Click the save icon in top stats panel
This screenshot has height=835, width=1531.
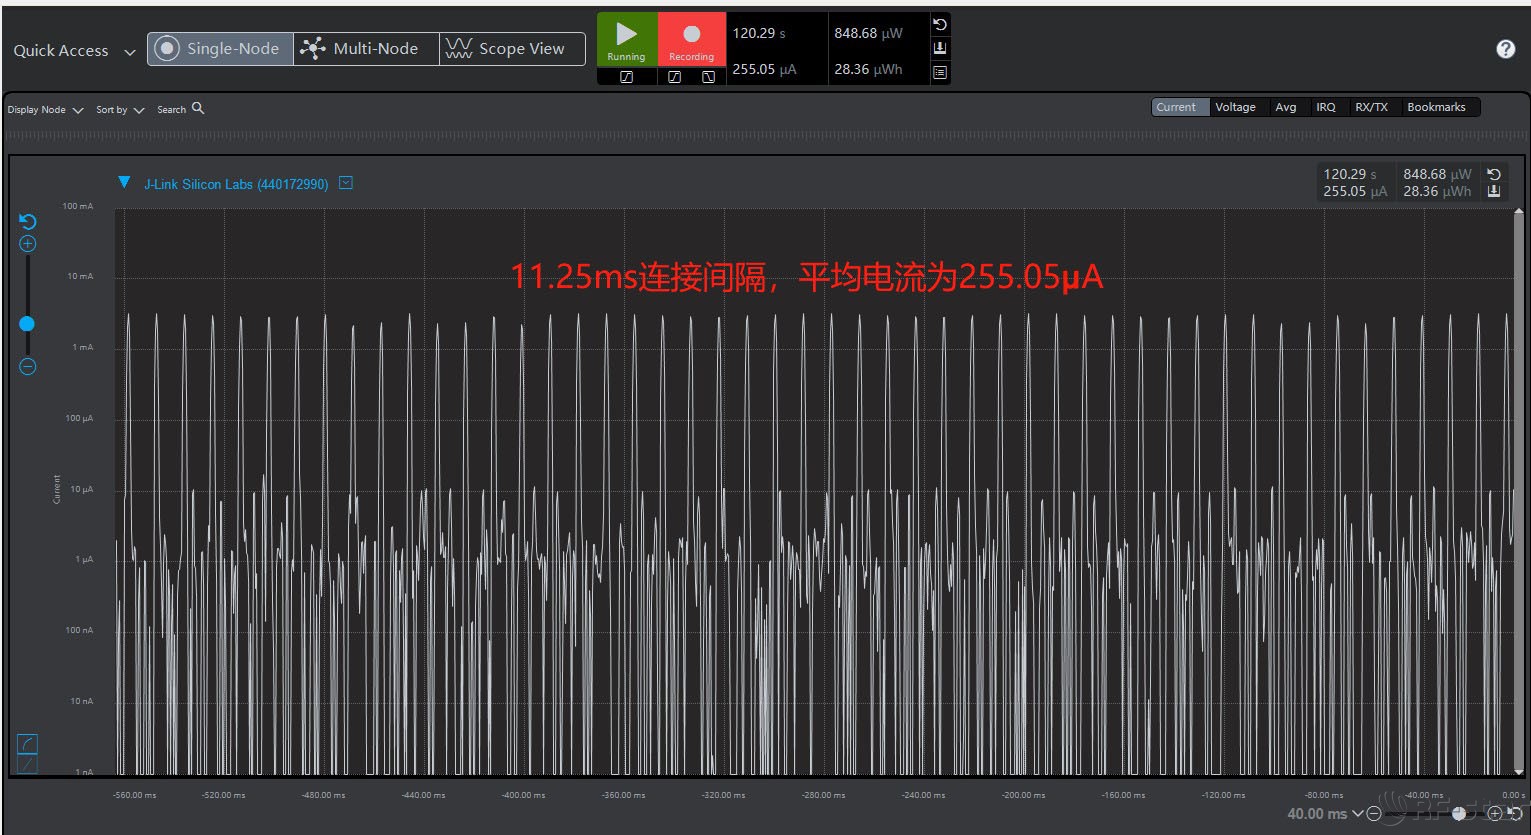[939, 48]
